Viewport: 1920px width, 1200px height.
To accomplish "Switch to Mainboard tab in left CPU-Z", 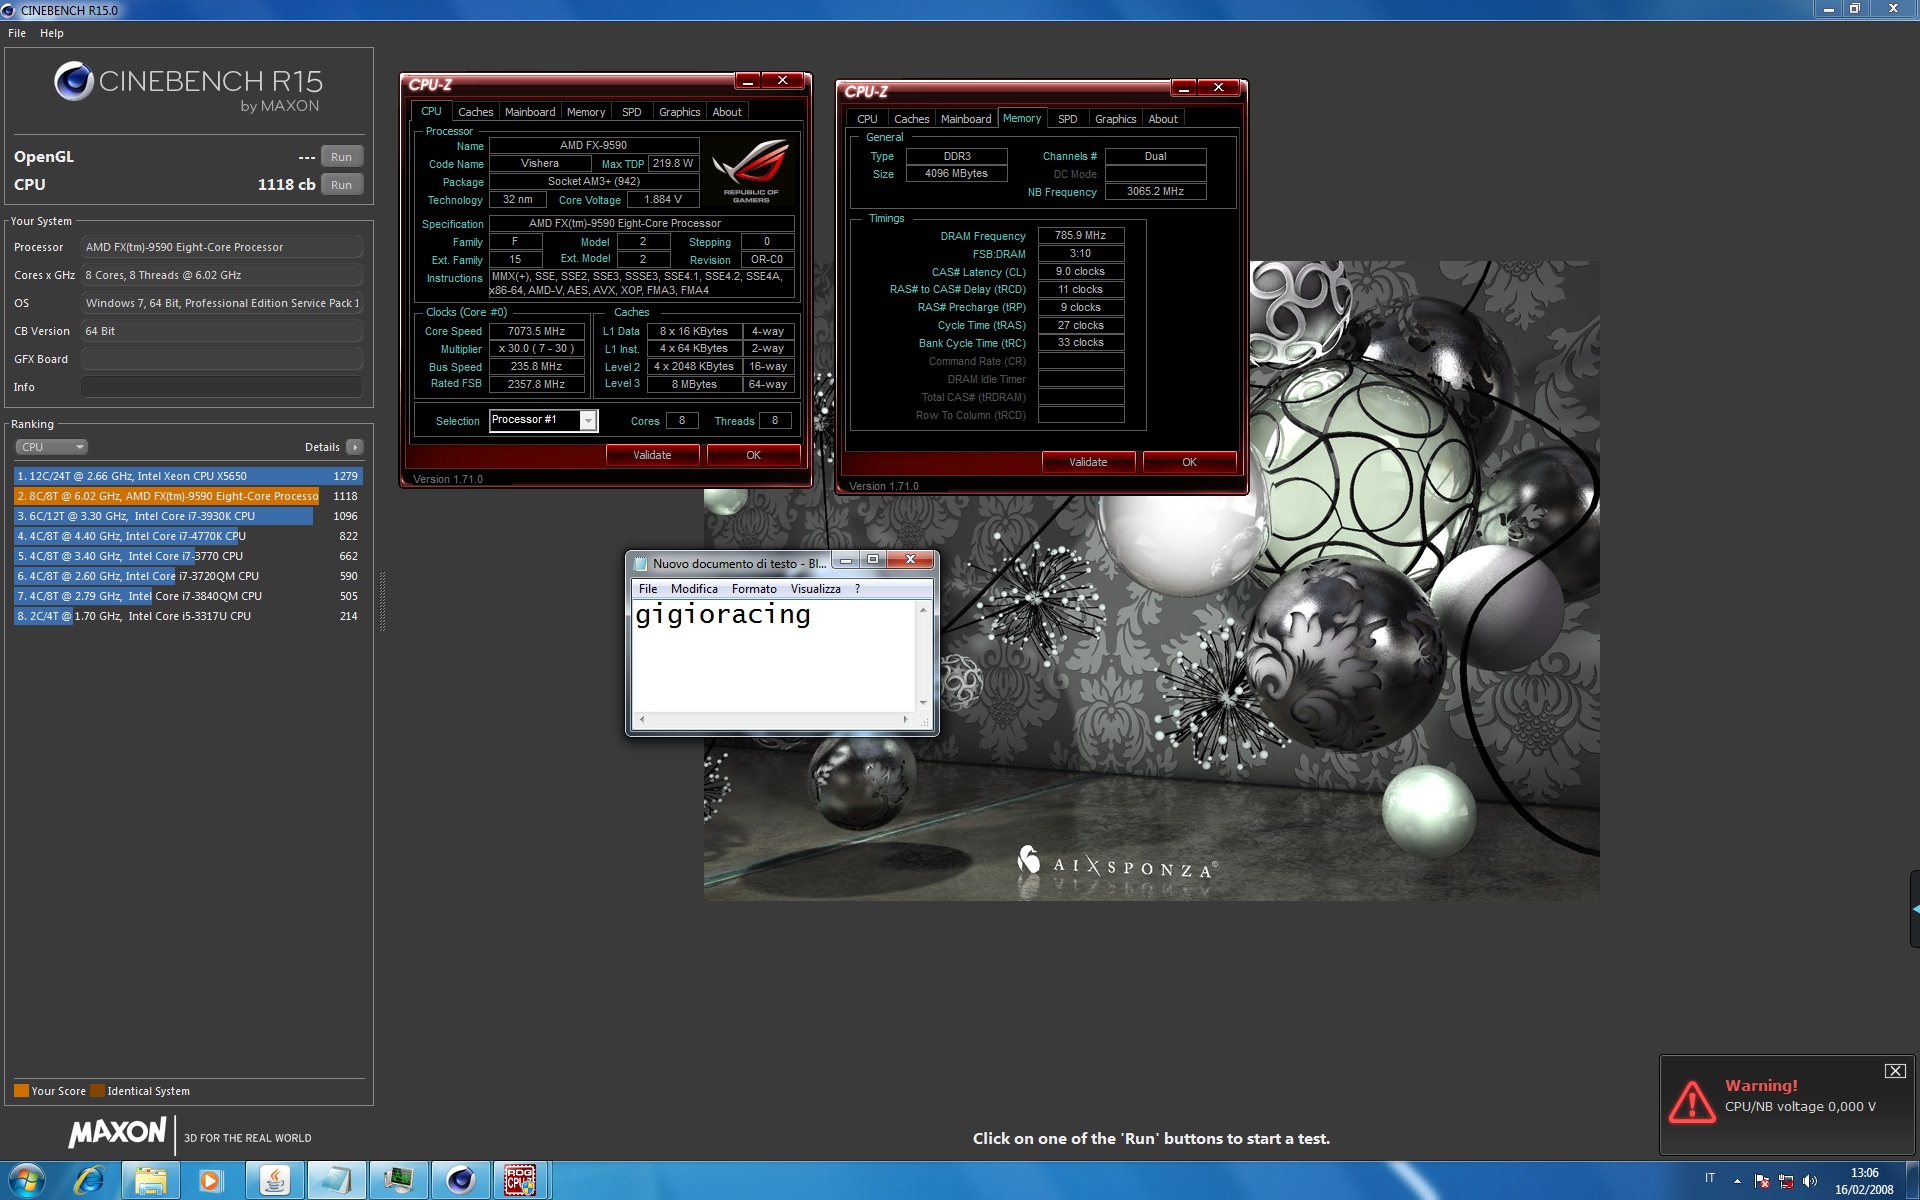I will pyautogui.click(x=530, y=112).
